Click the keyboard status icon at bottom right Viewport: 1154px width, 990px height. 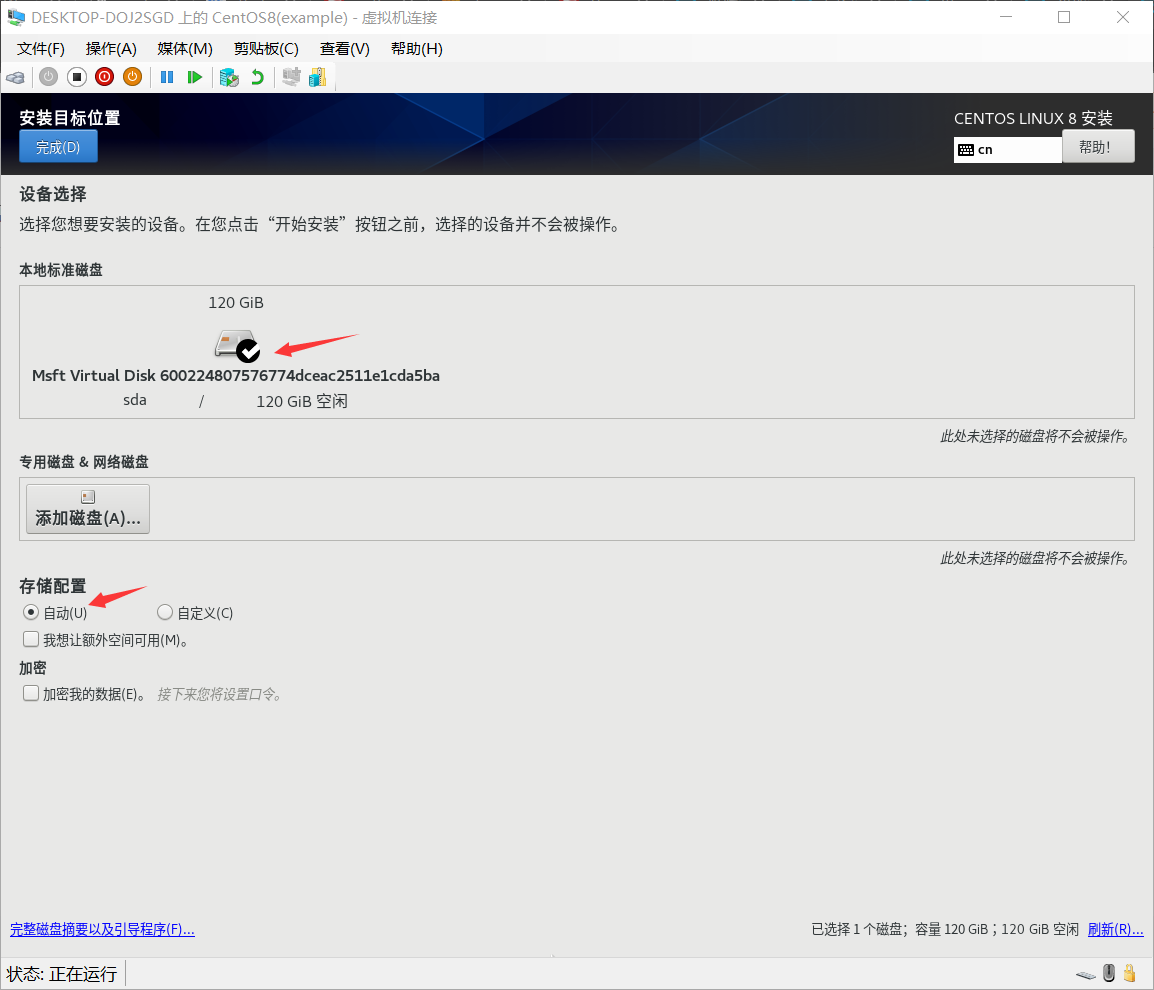coord(1086,975)
